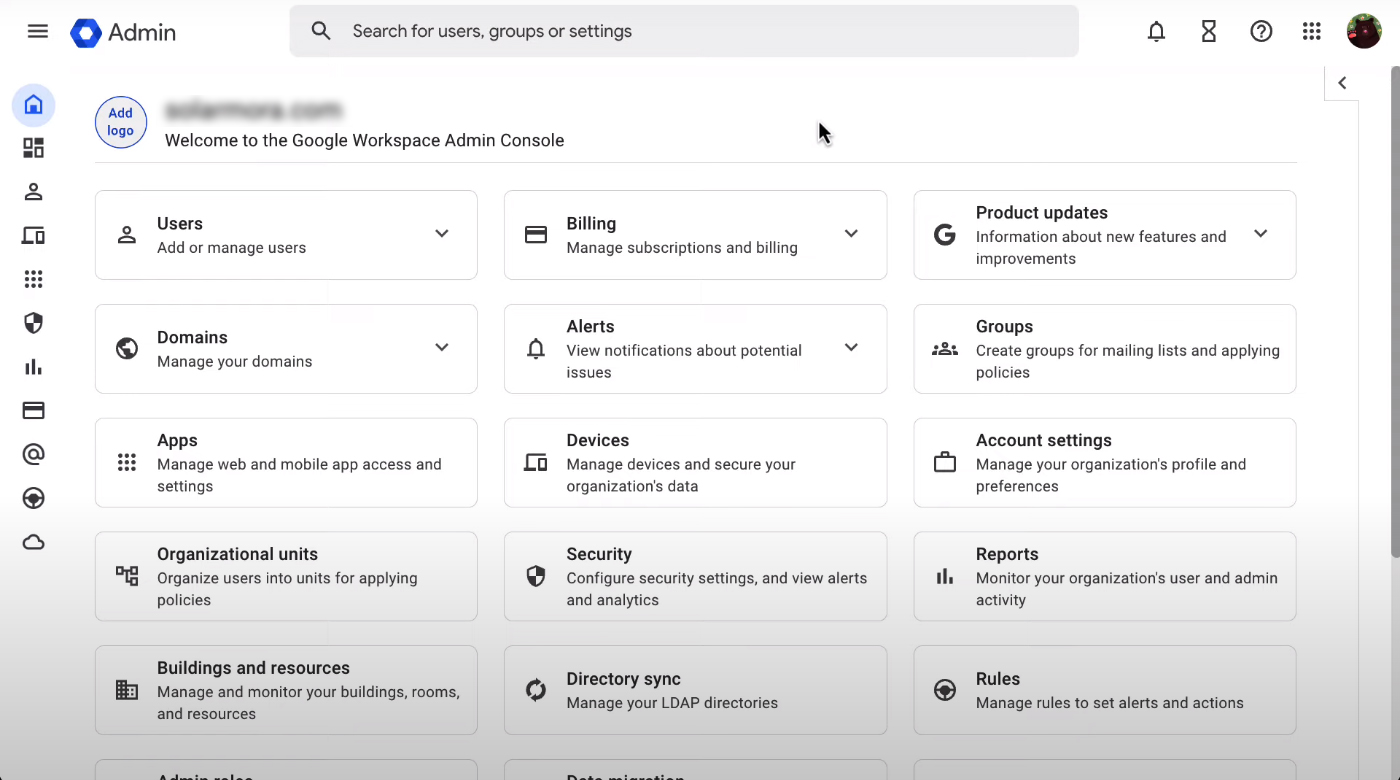Click the search magnifier icon
The height and width of the screenshot is (780, 1400).
321,31
